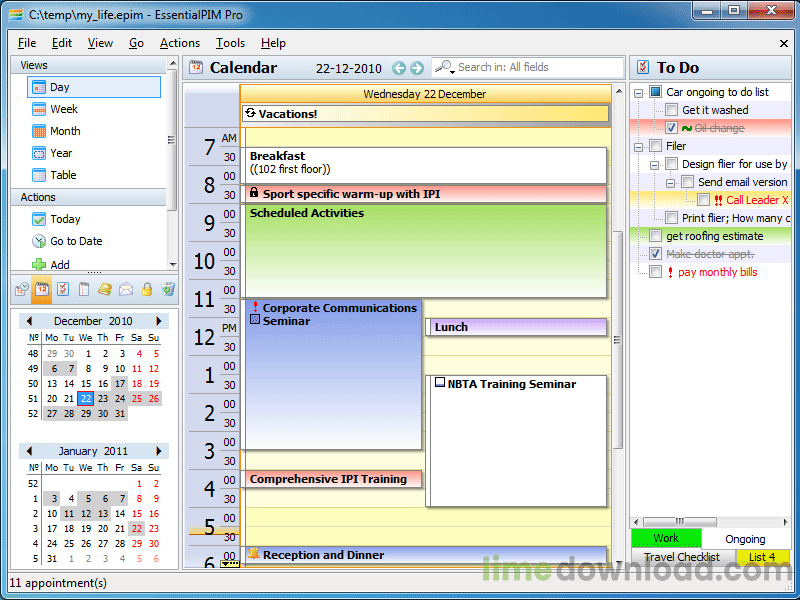The image size is (800, 600).
Task: Check 'pay monthly bills' task
Action: coord(656,272)
